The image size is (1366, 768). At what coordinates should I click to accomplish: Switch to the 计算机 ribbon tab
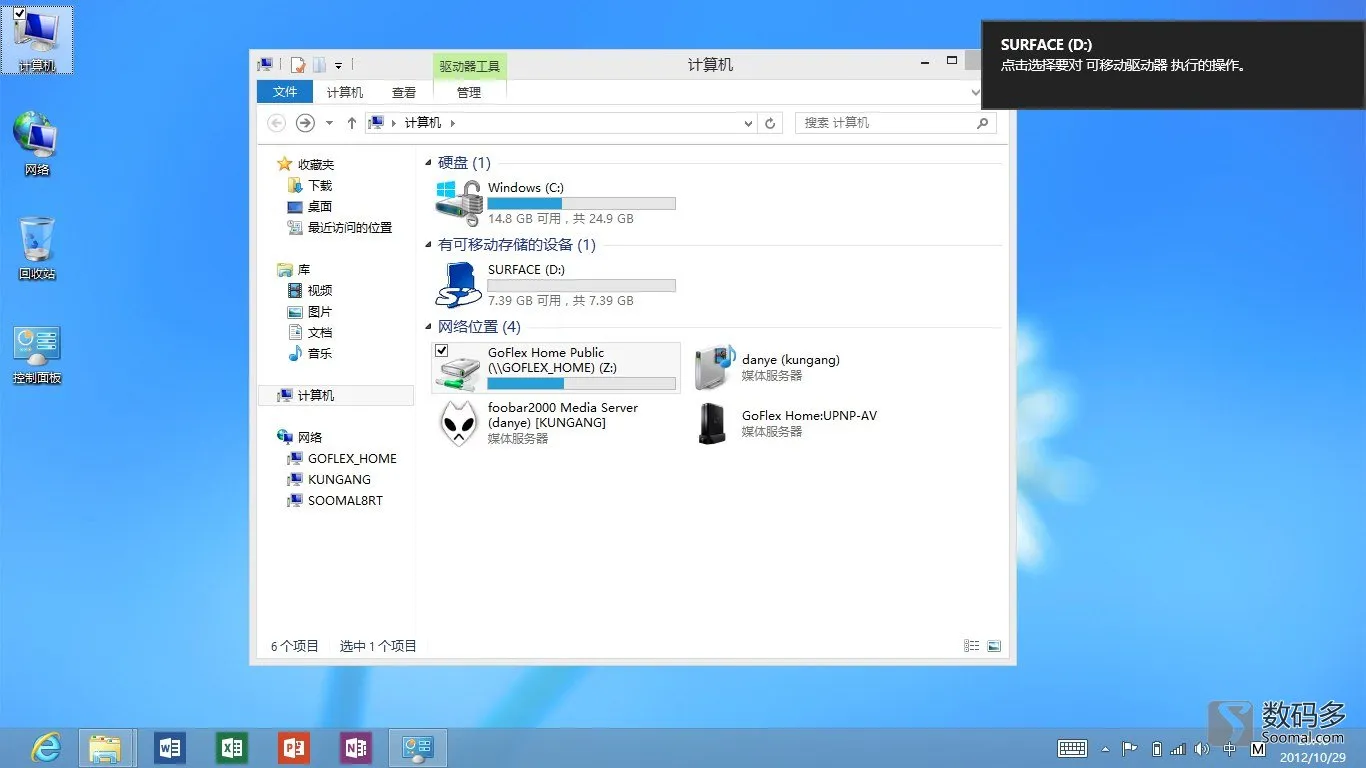[345, 92]
